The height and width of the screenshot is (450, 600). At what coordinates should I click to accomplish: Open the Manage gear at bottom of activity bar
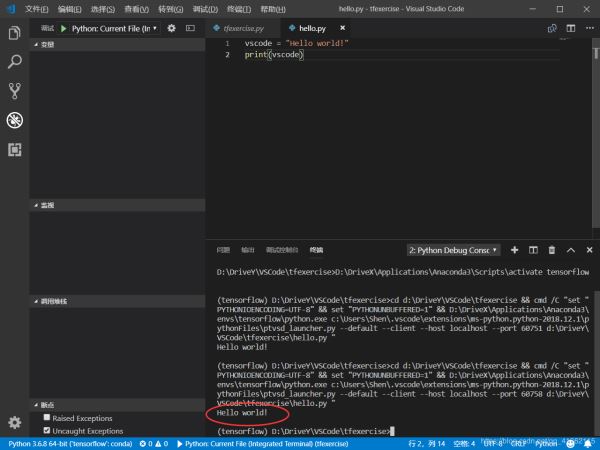pos(15,422)
